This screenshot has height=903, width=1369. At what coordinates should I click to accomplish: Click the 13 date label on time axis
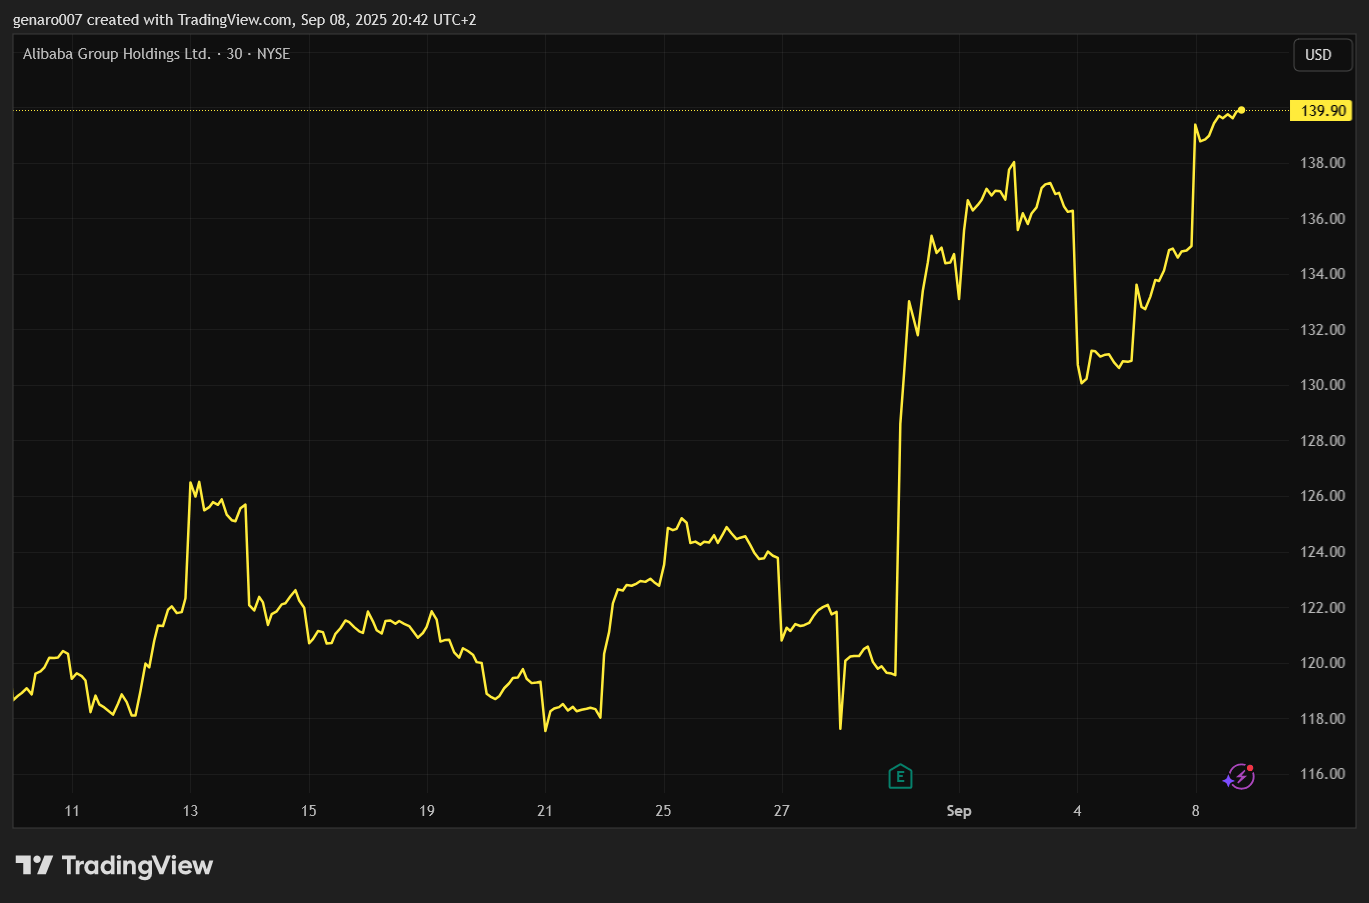[190, 811]
